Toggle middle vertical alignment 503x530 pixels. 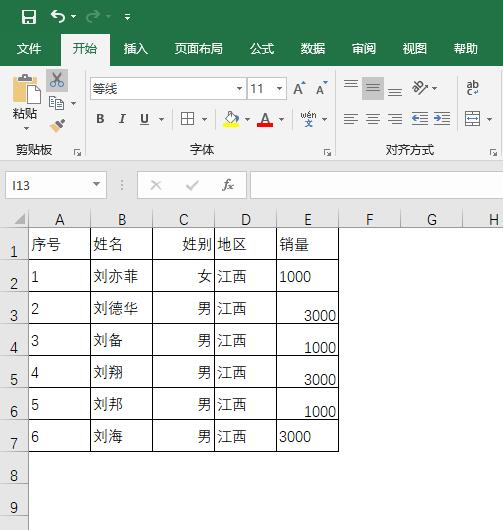373,88
